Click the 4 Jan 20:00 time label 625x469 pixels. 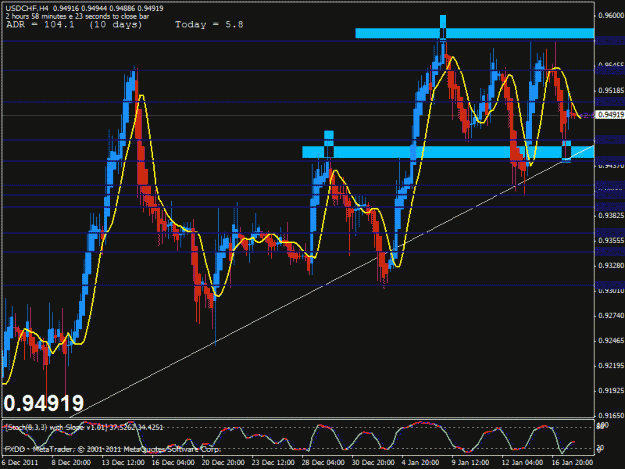click(x=421, y=463)
